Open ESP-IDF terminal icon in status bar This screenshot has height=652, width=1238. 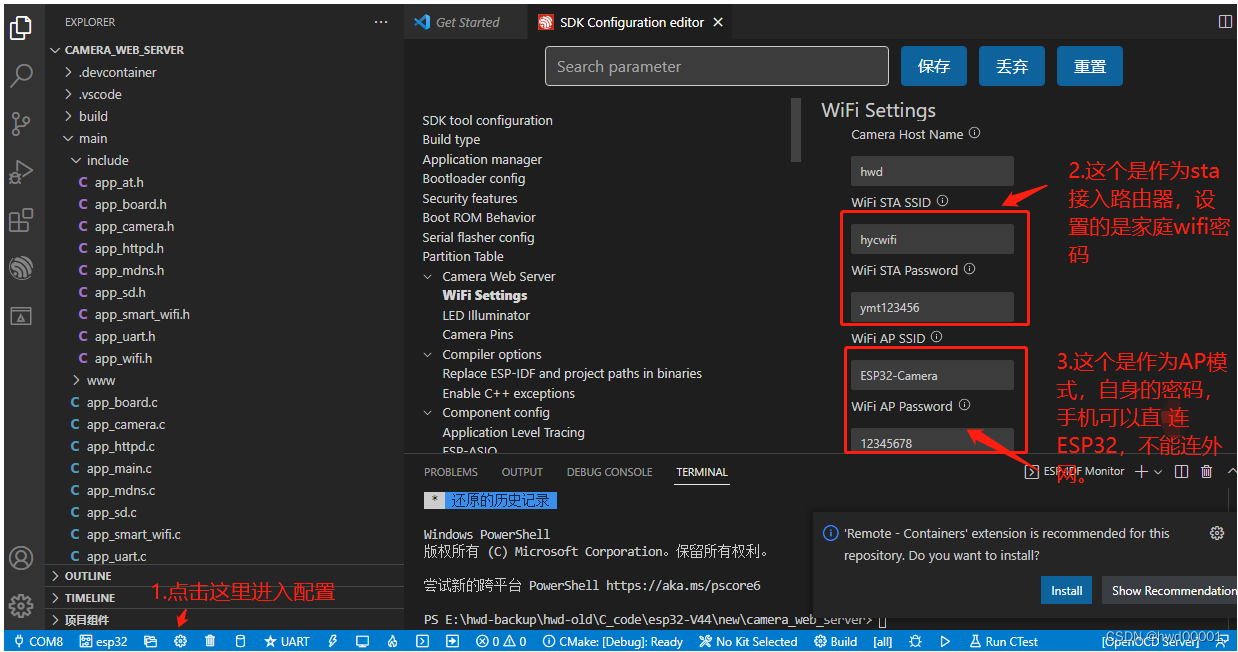[423, 642]
